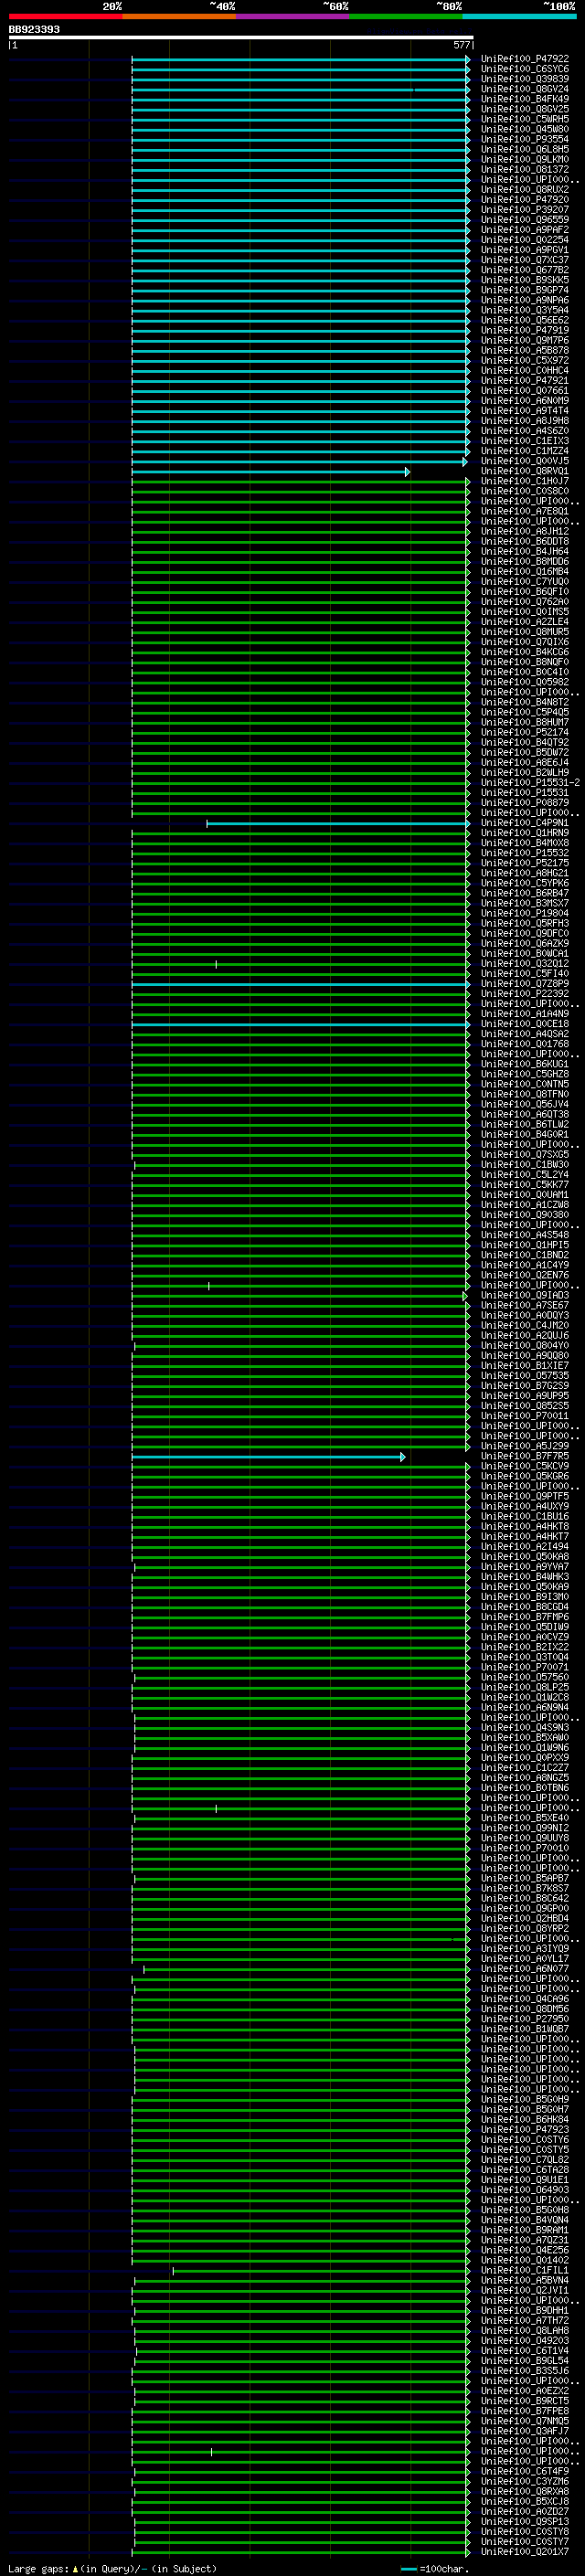
Task: Select hit label UniRef100_P47919
Action: click(x=525, y=330)
